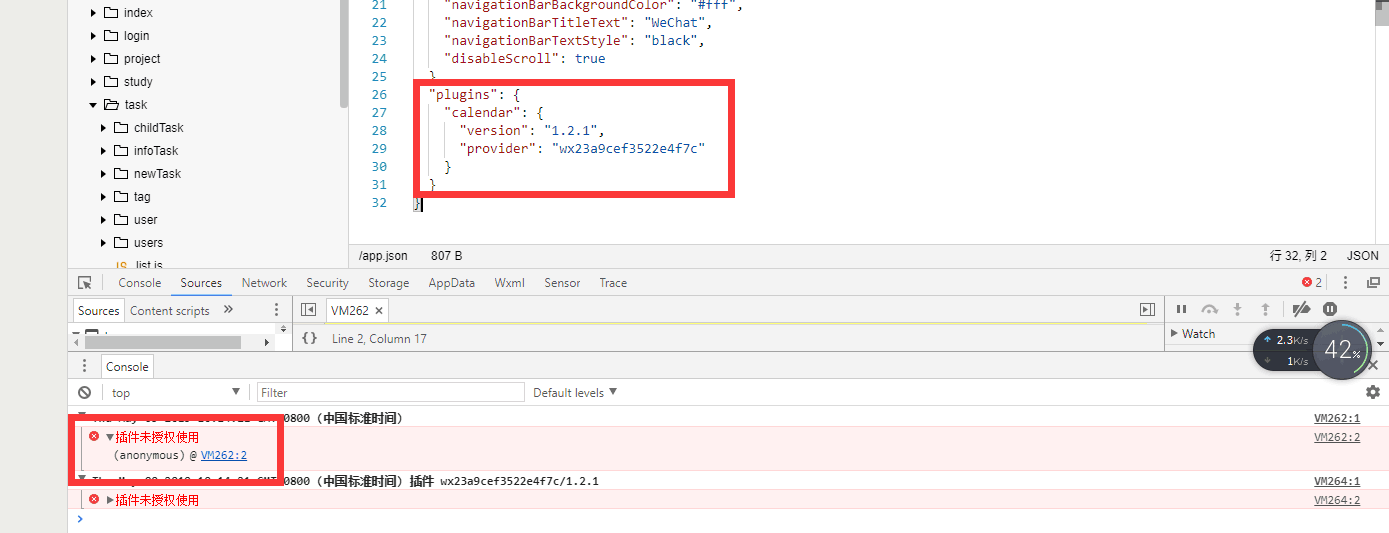Open VM262:2 link in stack trace
This screenshot has height=533, width=1389.
[x=224, y=455]
